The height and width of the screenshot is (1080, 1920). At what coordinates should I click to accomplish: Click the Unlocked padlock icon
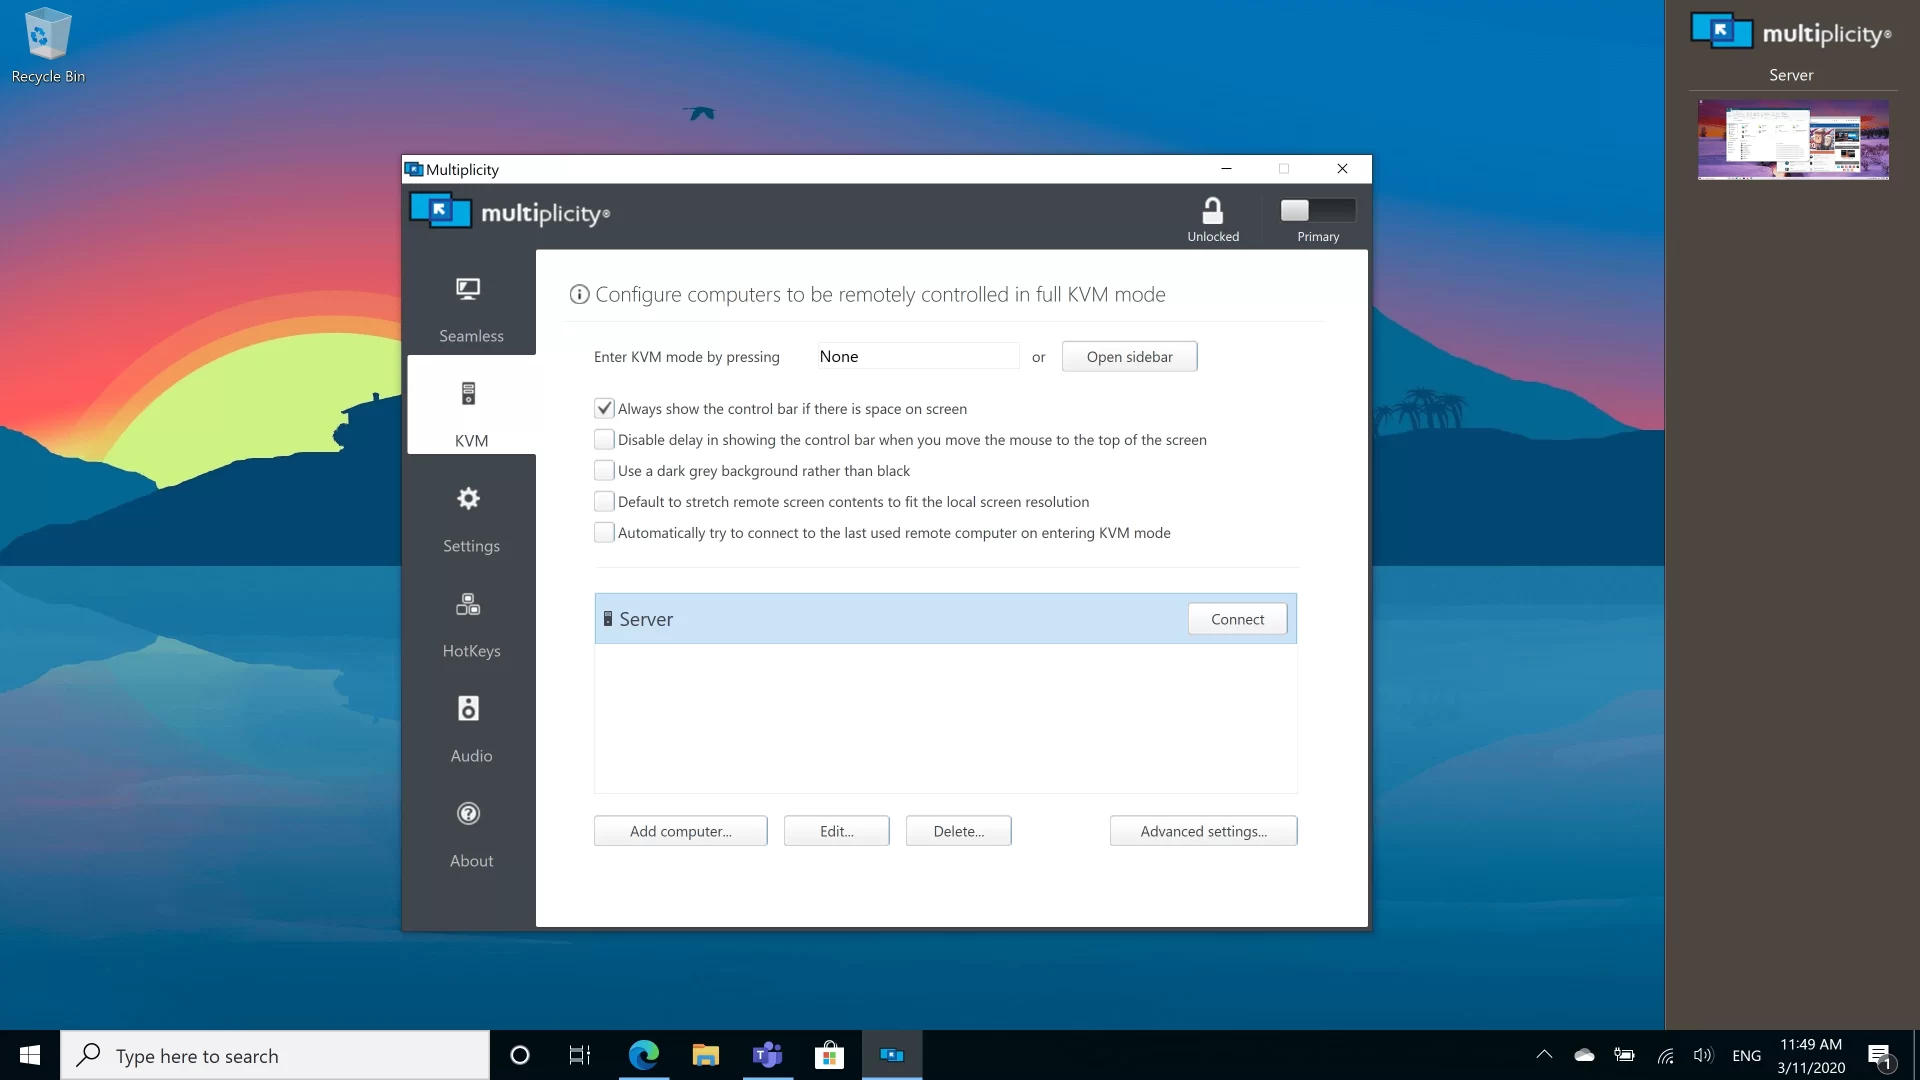point(1212,212)
